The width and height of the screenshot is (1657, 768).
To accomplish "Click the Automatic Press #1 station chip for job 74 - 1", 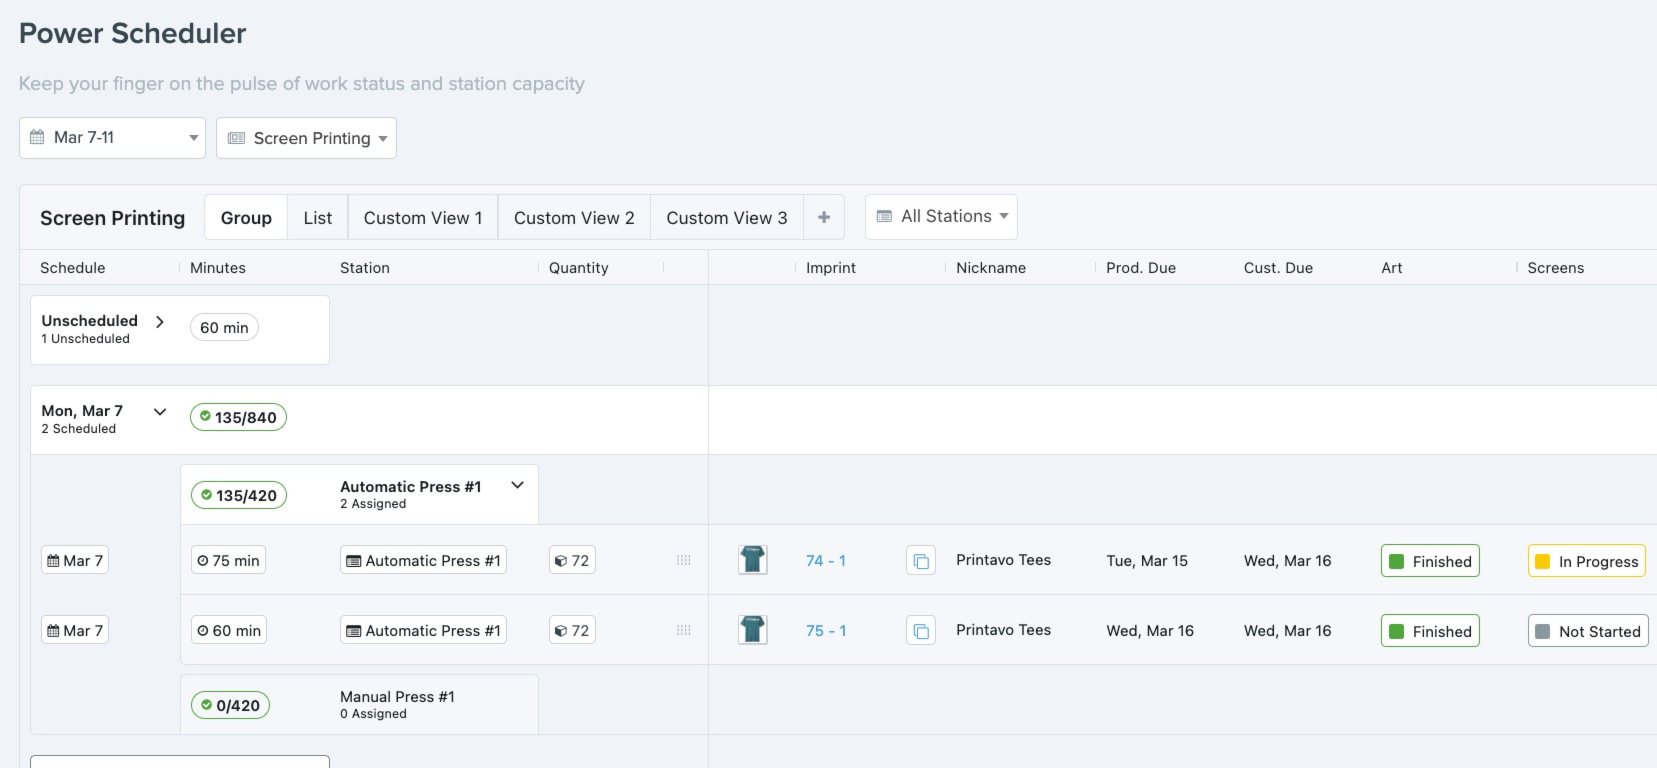I will tap(423, 561).
